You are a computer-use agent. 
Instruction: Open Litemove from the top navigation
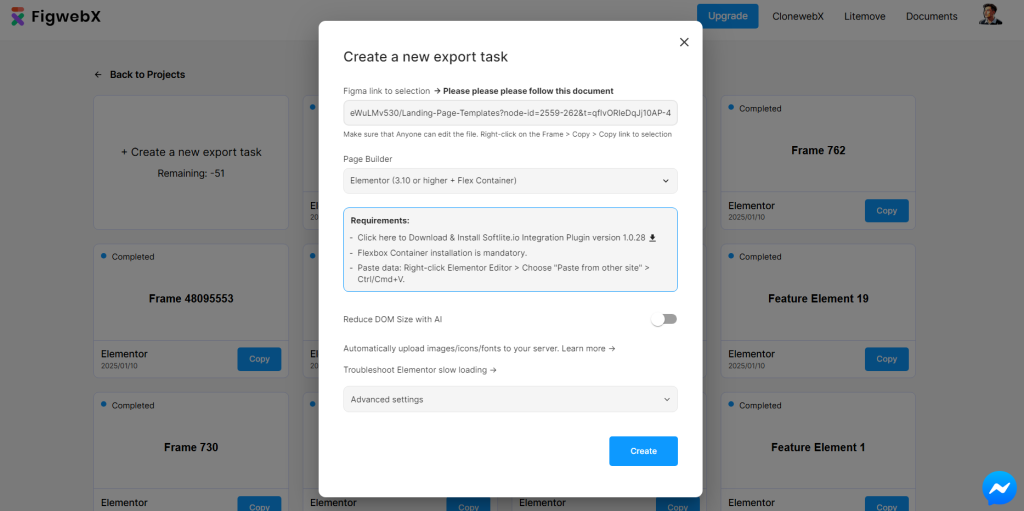tap(865, 16)
